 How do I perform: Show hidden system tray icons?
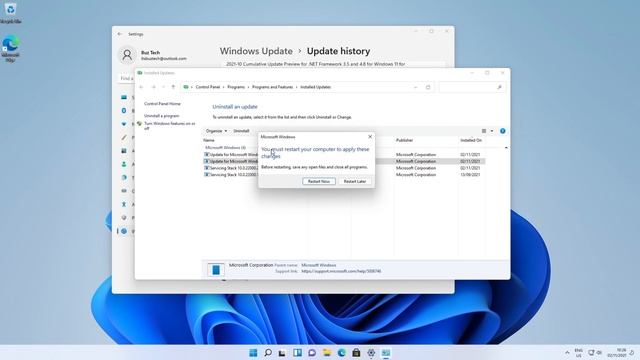coord(567,353)
